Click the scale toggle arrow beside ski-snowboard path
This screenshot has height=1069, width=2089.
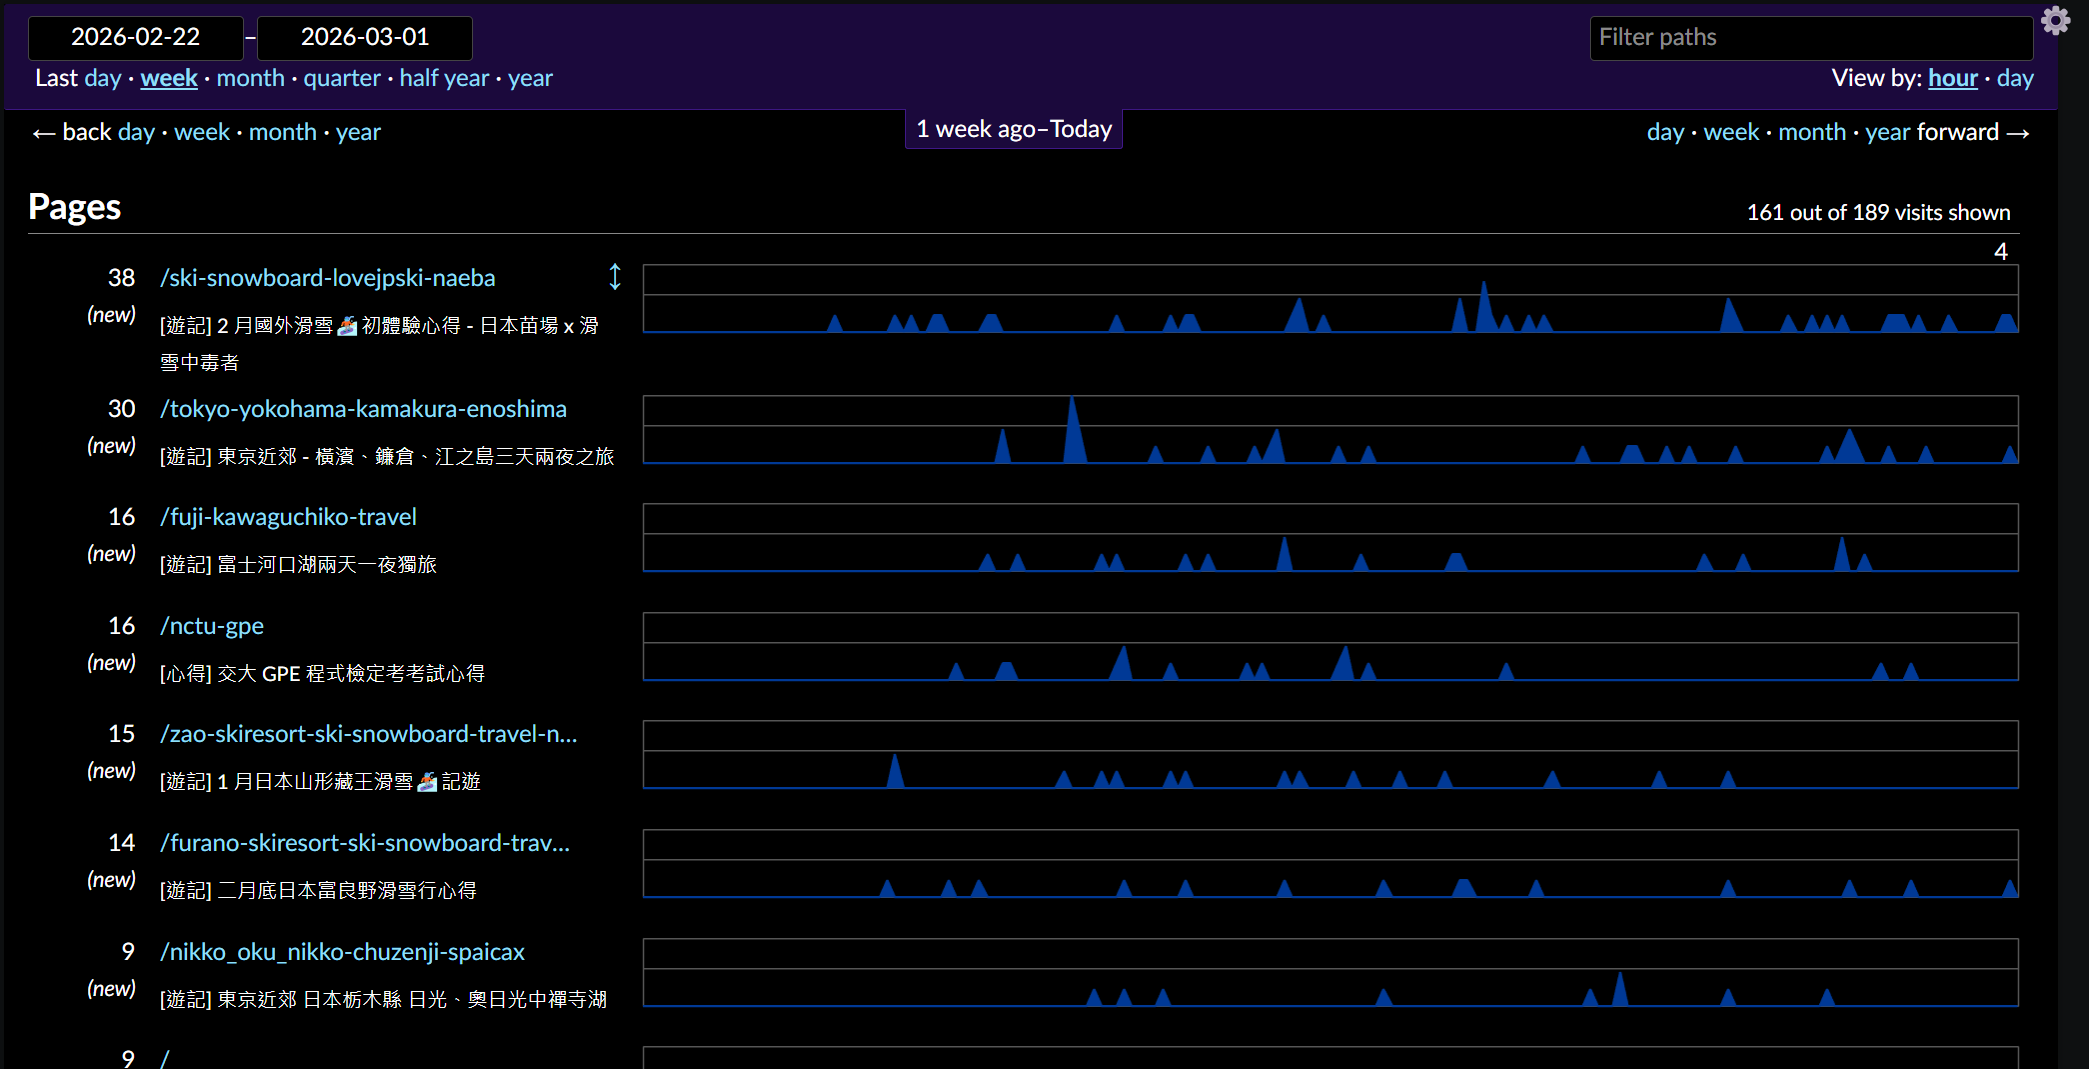pyautogui.click(x=615, y=277)
